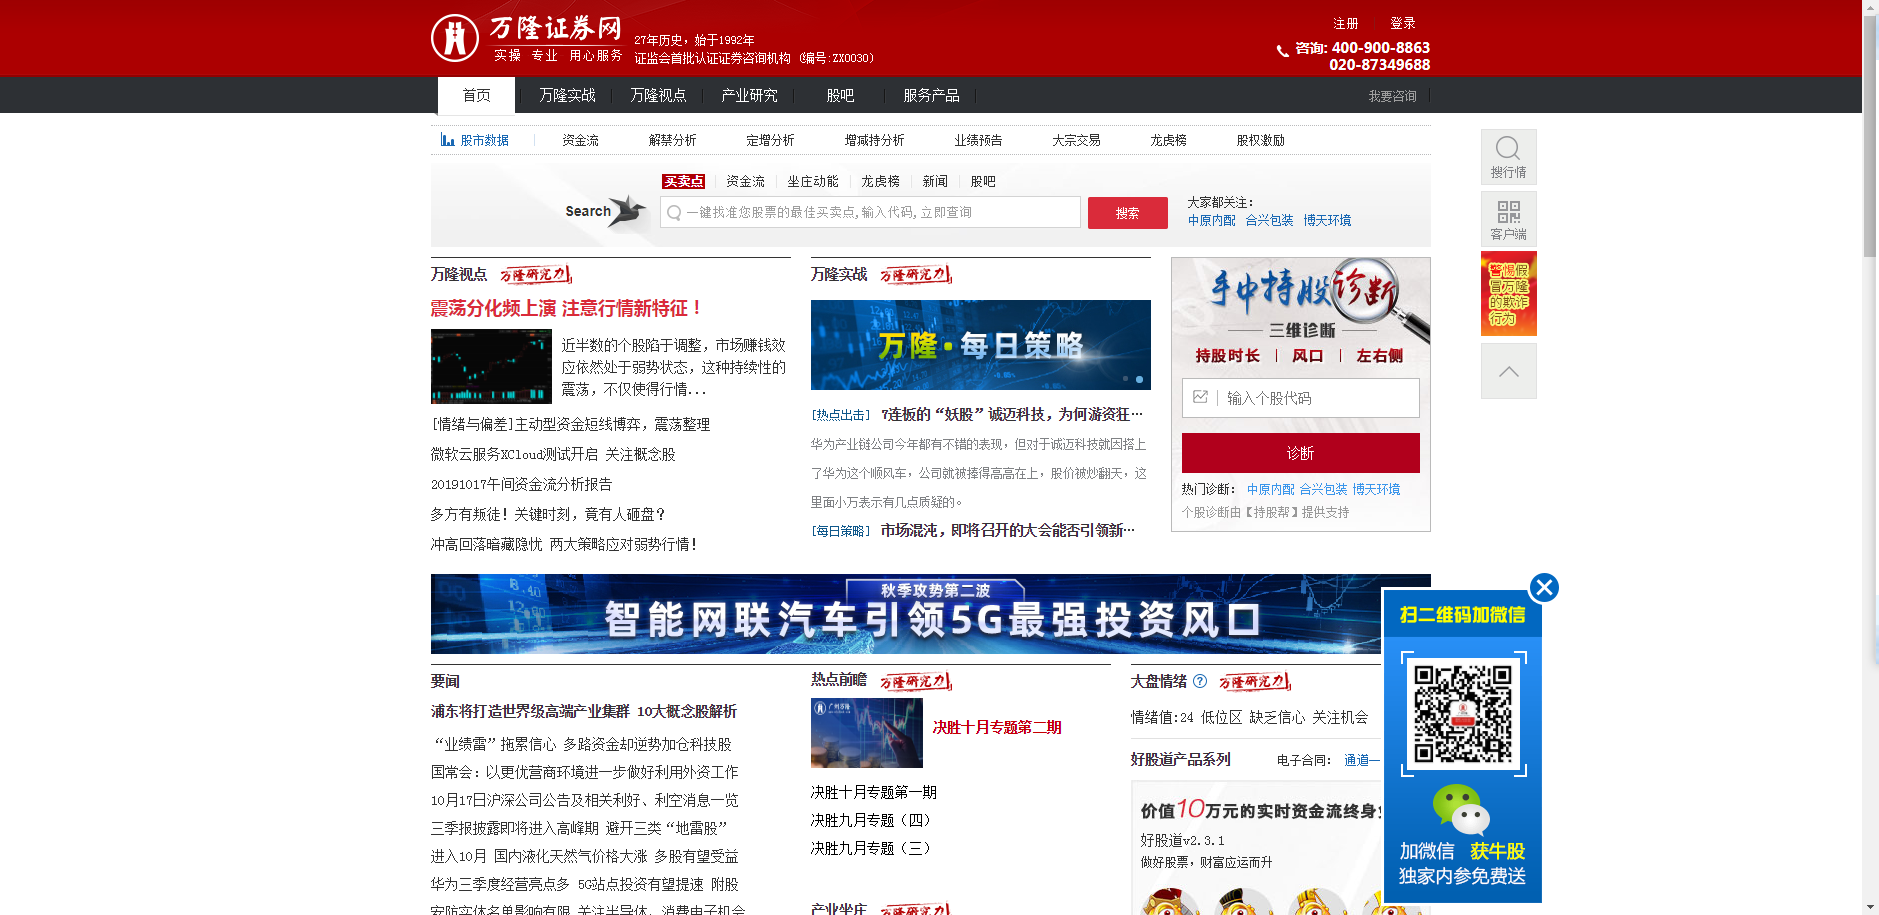Select the 股吧 search tab
The height and width of the screenshot is (915, 1879).
983,181
